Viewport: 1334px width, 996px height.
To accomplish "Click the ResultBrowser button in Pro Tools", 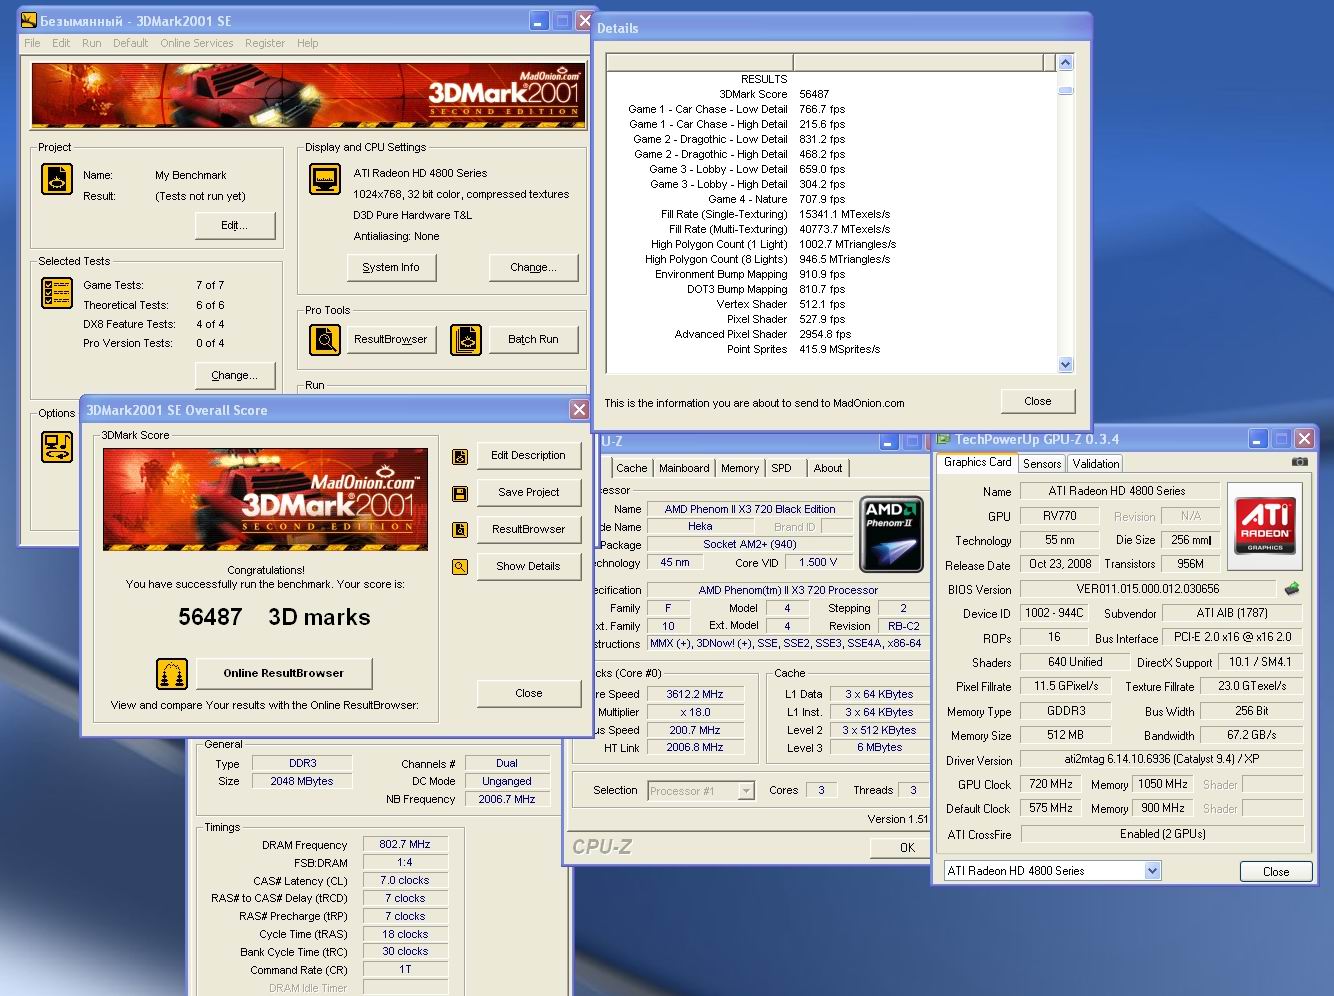I will pyautogui.click(x=391, y=340).
